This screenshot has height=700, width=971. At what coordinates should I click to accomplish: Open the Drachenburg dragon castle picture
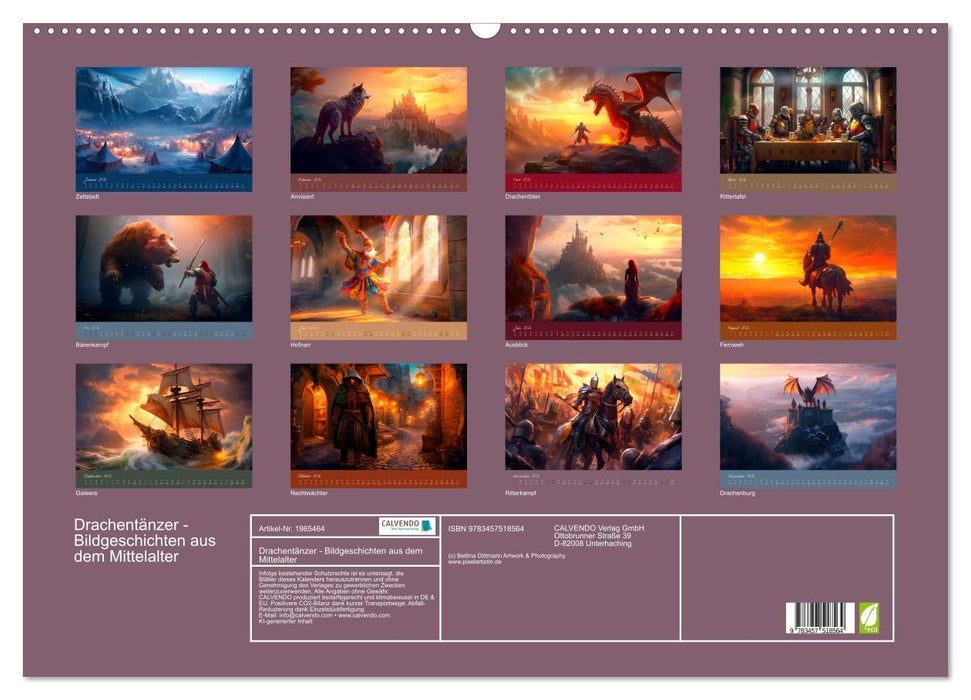coord(808,417)
